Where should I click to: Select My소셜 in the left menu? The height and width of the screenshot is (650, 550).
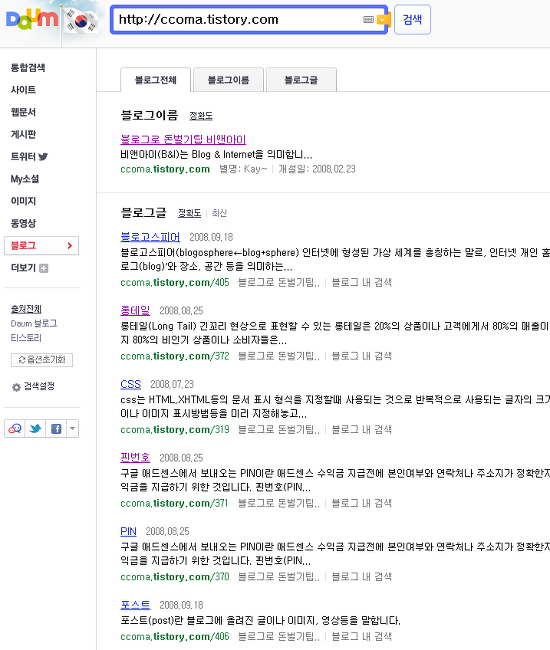coord(25,179)
